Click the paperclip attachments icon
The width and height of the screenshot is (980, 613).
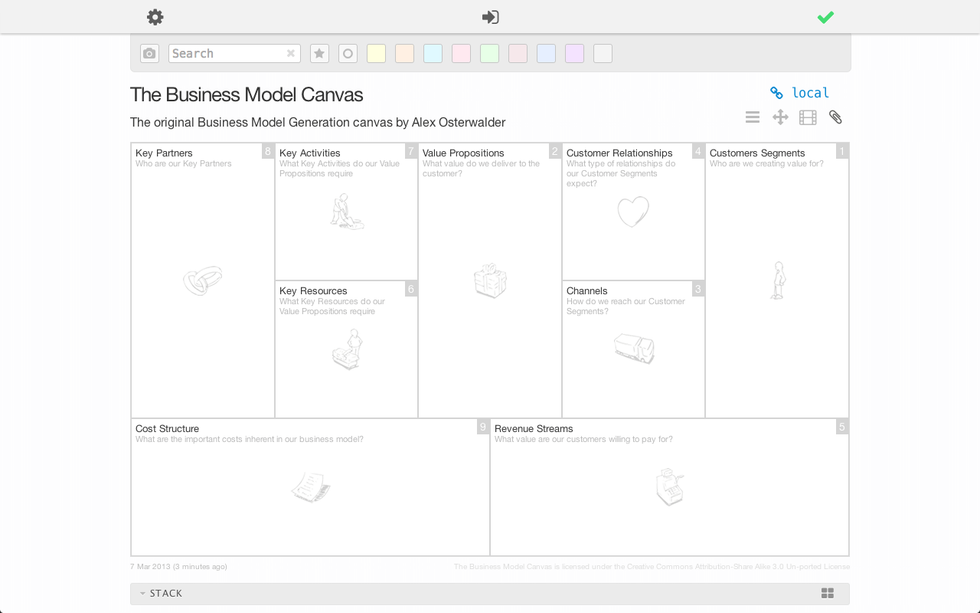(836, 117)
